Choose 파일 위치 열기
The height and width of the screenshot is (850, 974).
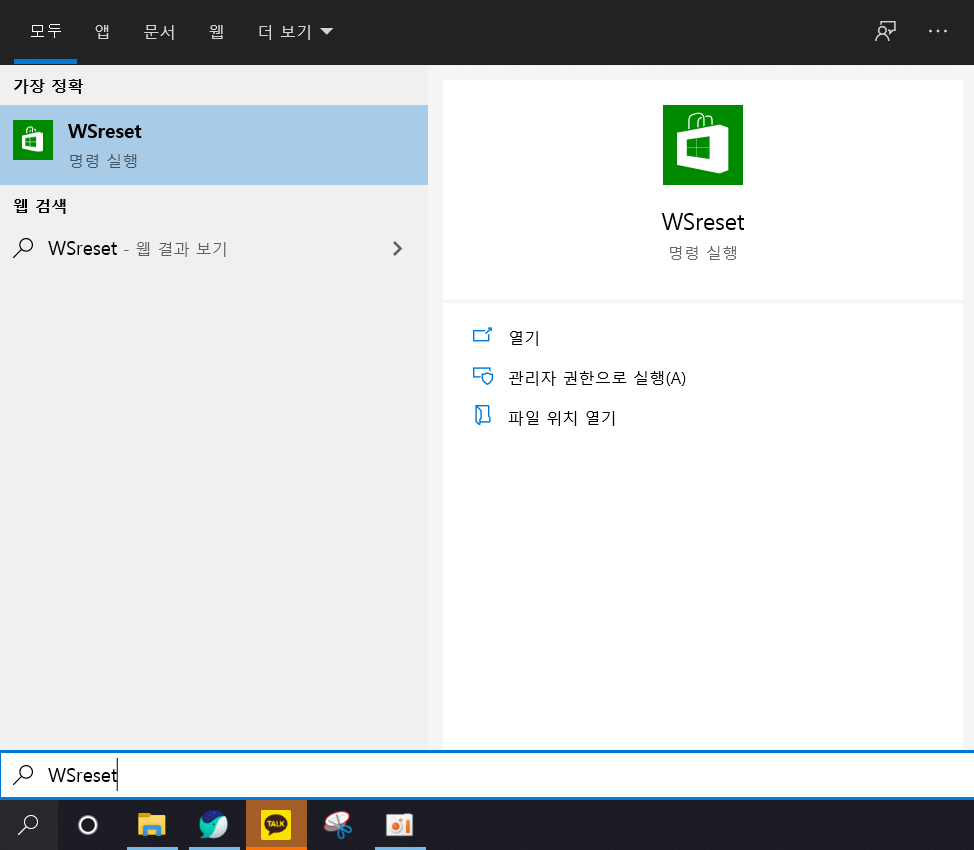562,418
